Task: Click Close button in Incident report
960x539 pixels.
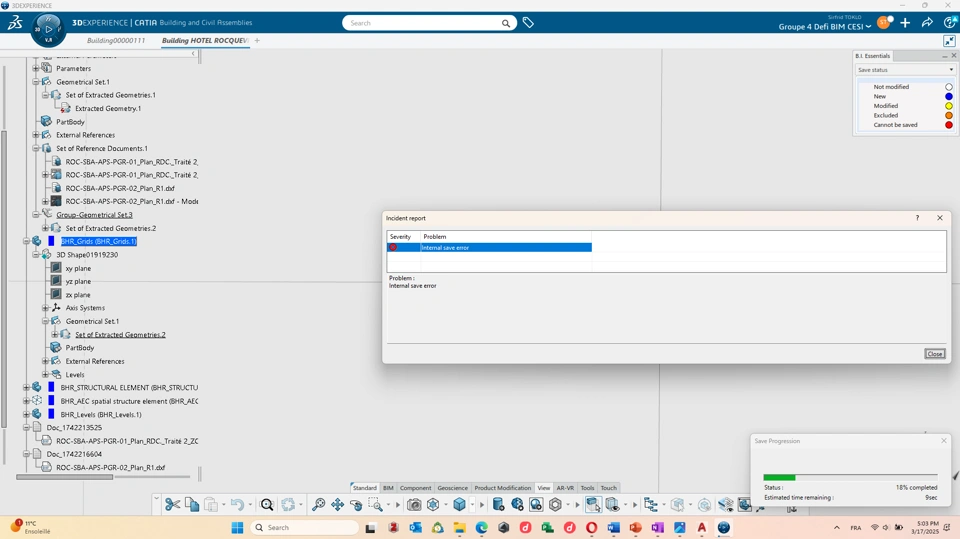Action: (934, 354)
